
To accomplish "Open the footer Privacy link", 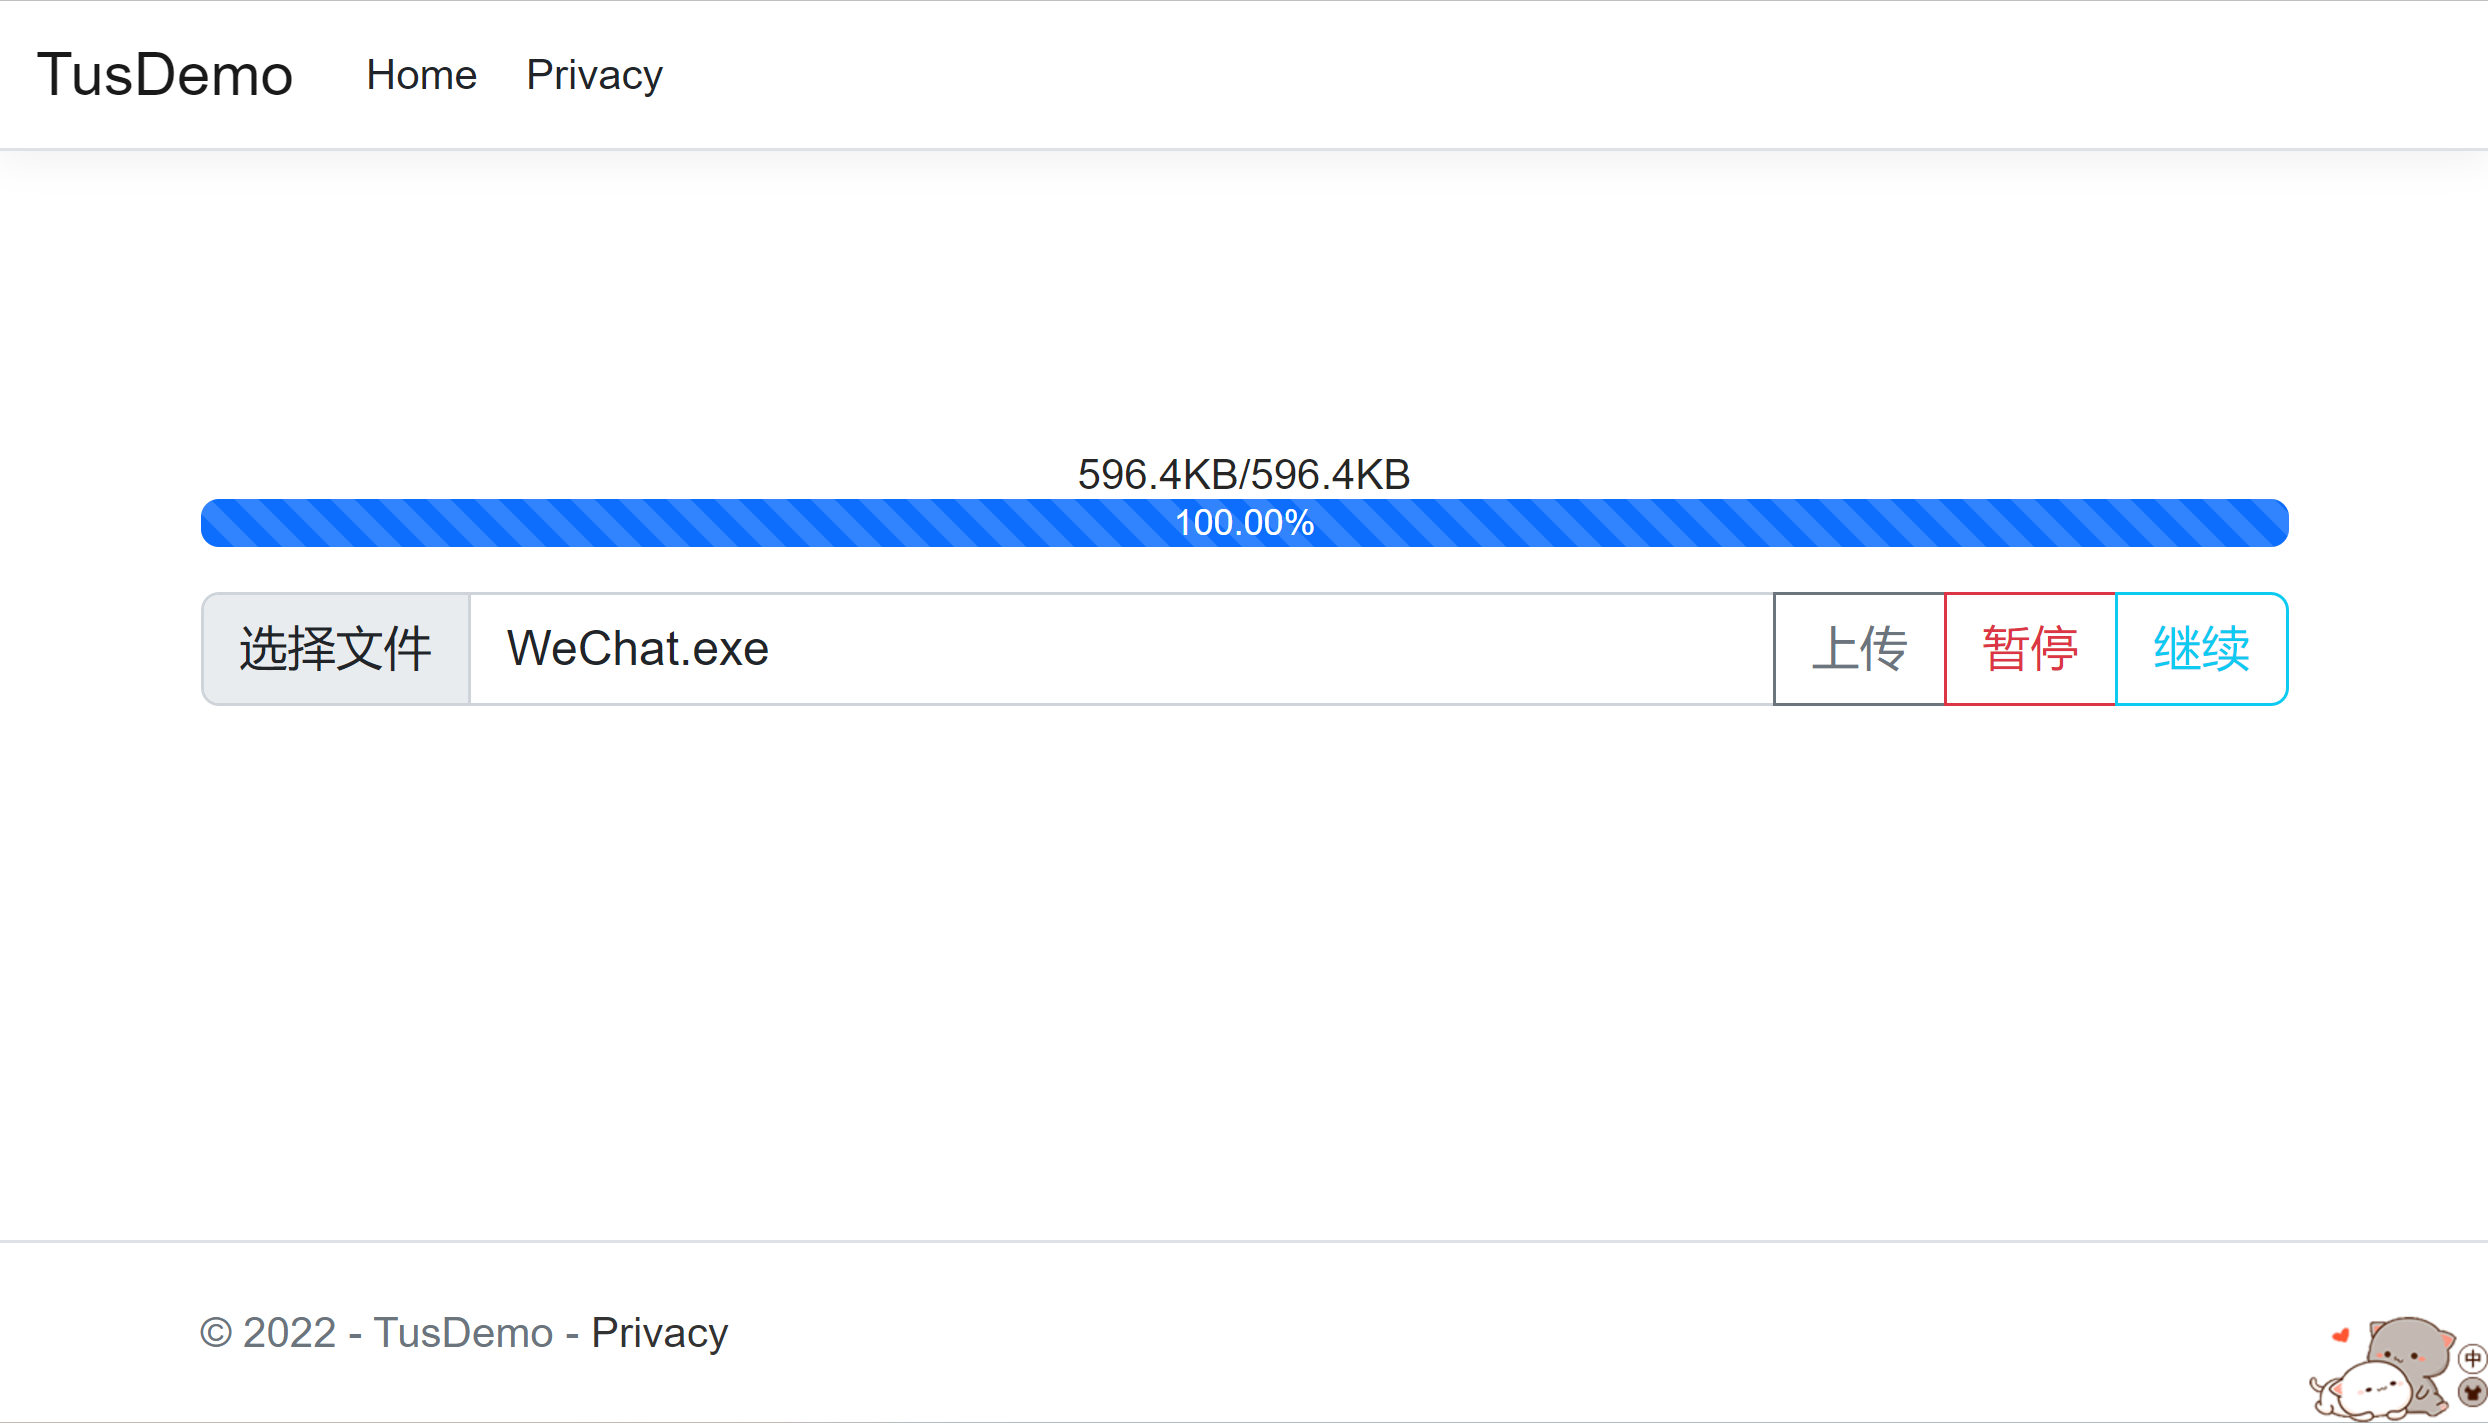I will click(x=660, y=1333).
